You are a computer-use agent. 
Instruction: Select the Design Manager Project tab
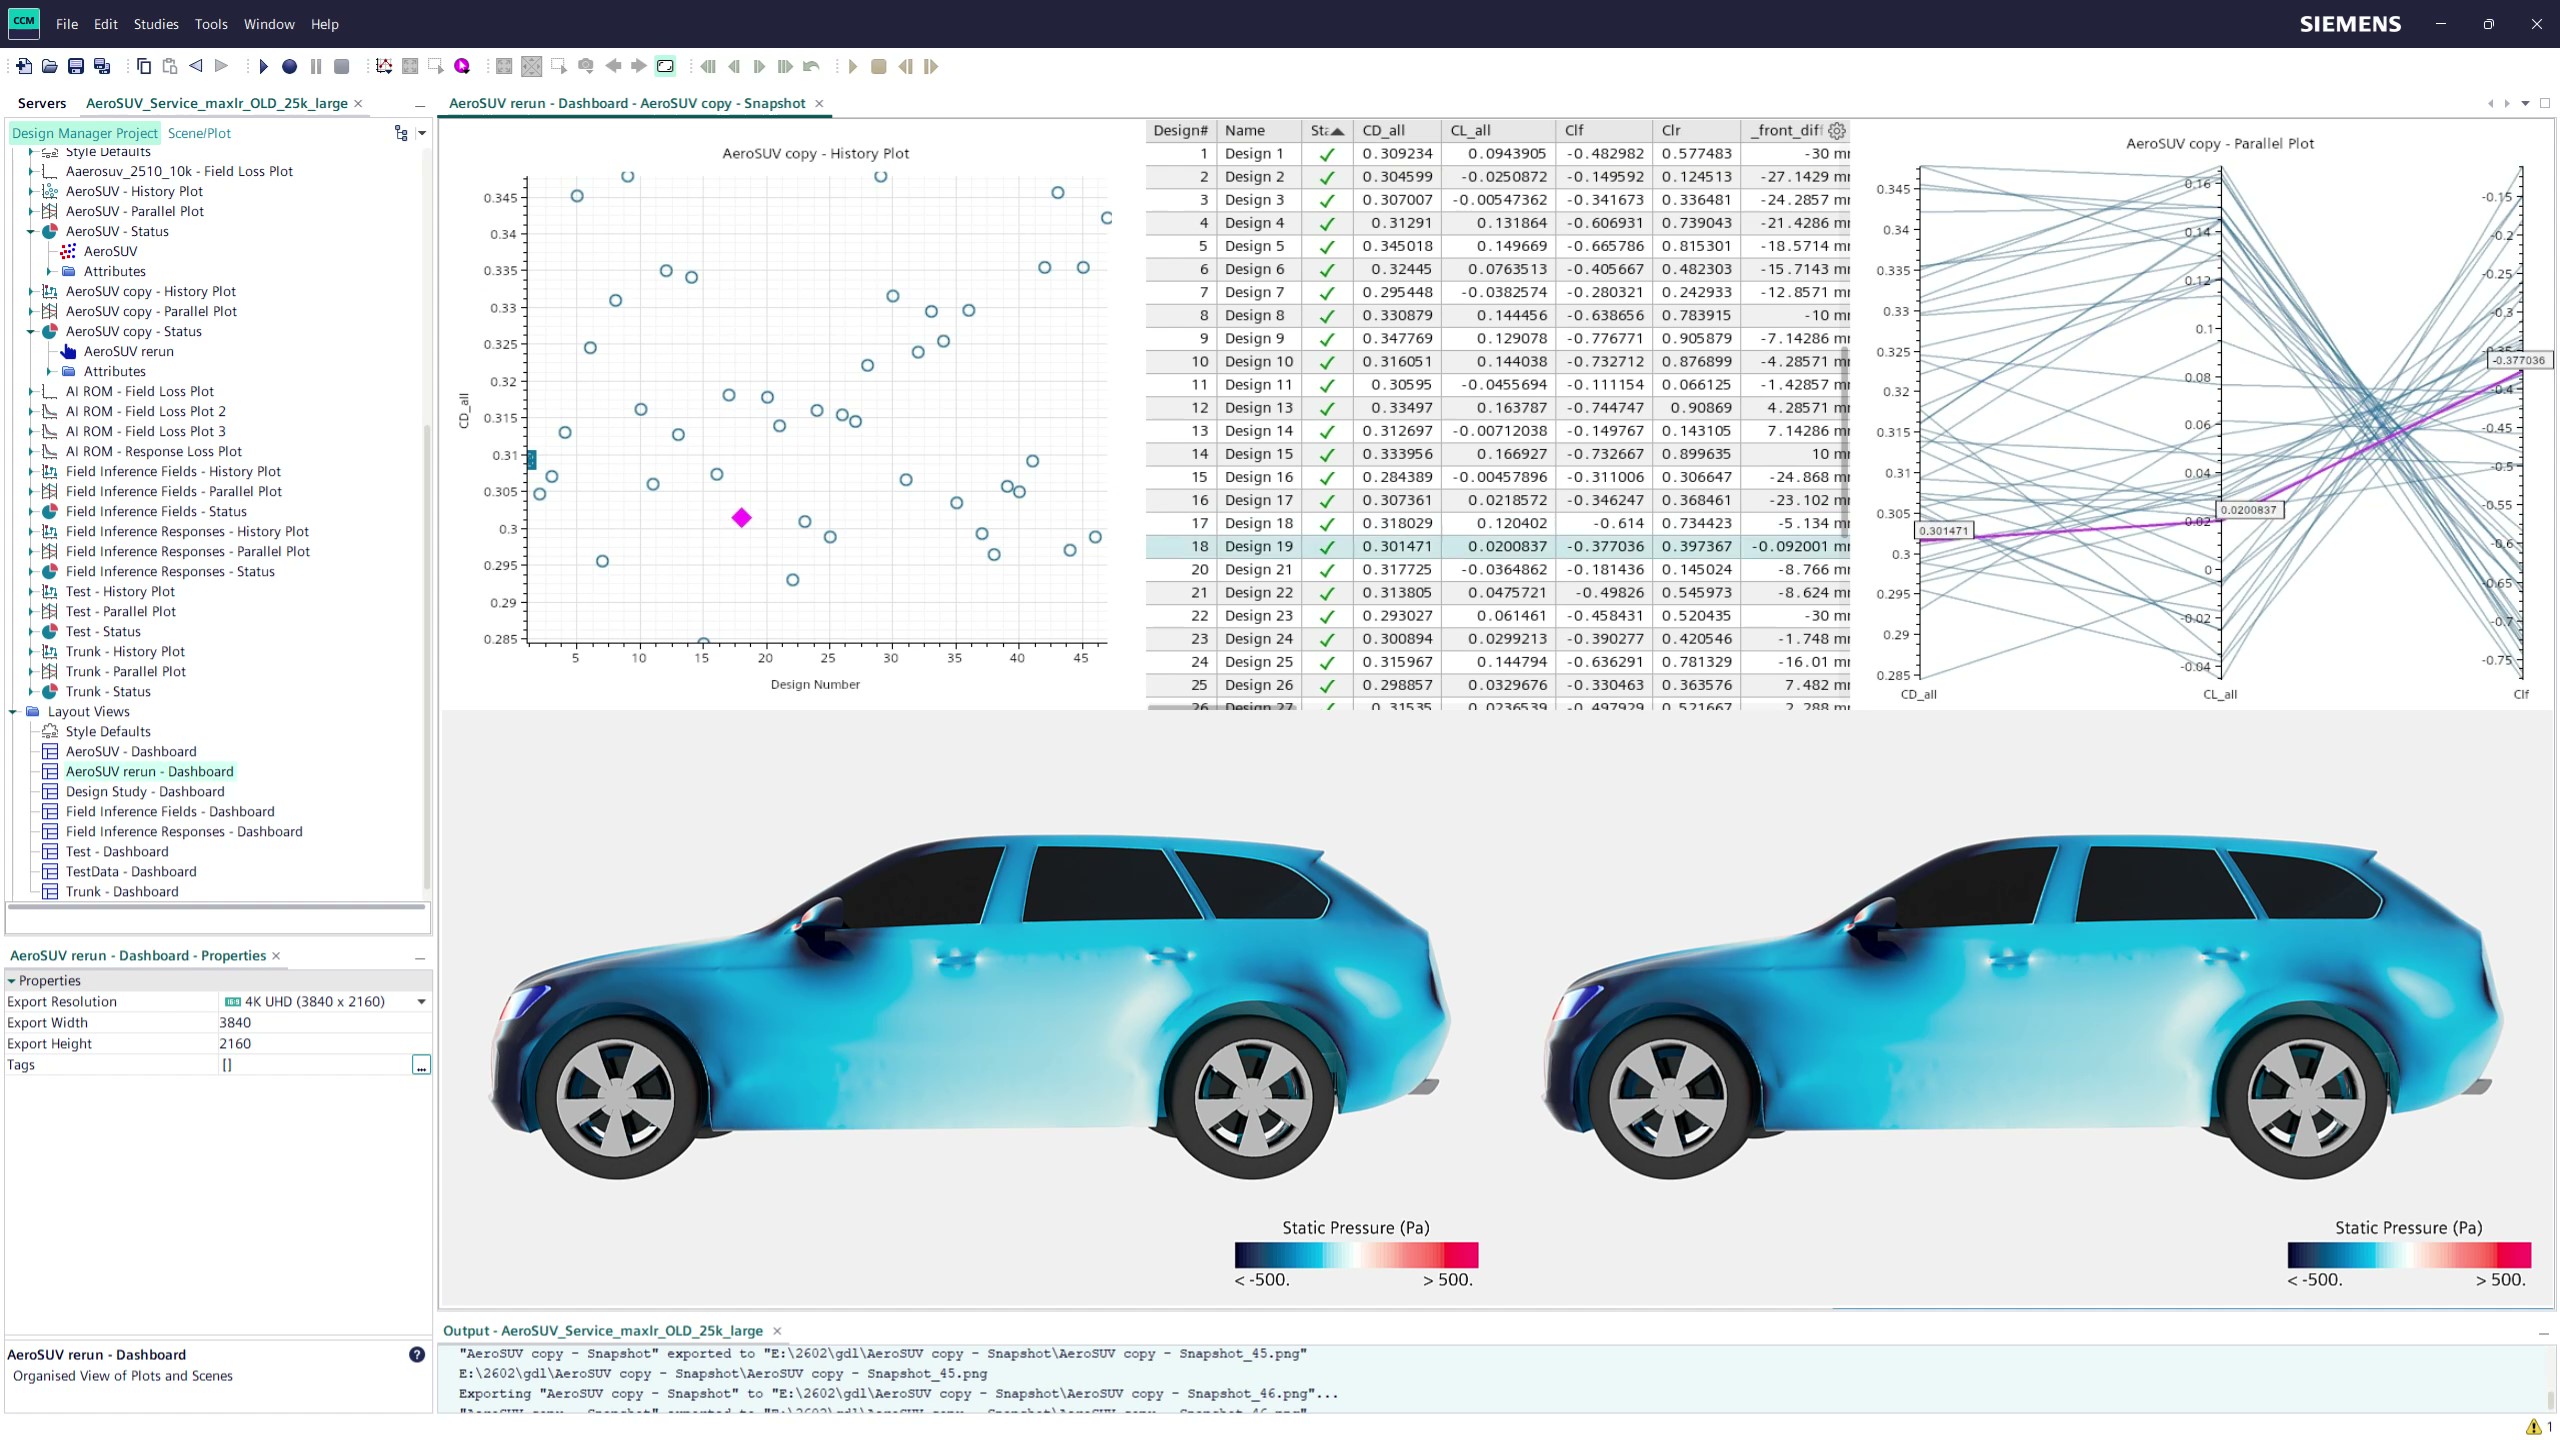point(85,133)
